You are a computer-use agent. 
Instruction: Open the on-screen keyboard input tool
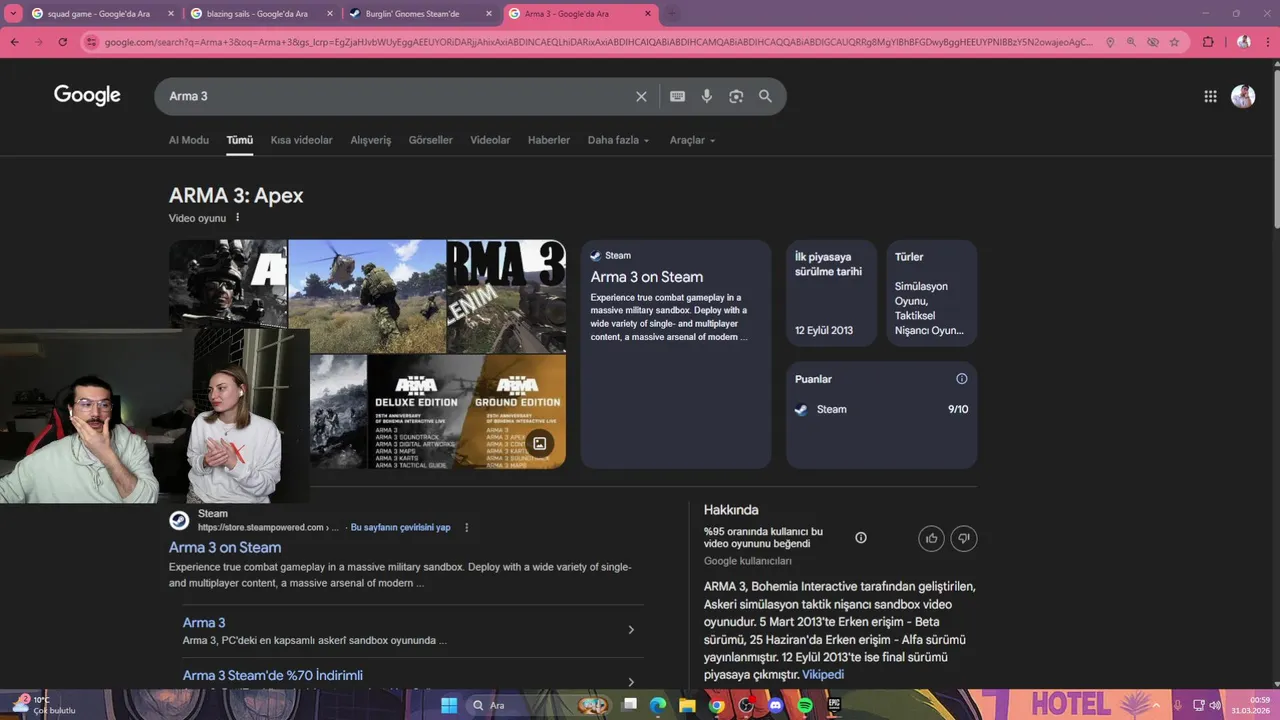click(677, 96)
